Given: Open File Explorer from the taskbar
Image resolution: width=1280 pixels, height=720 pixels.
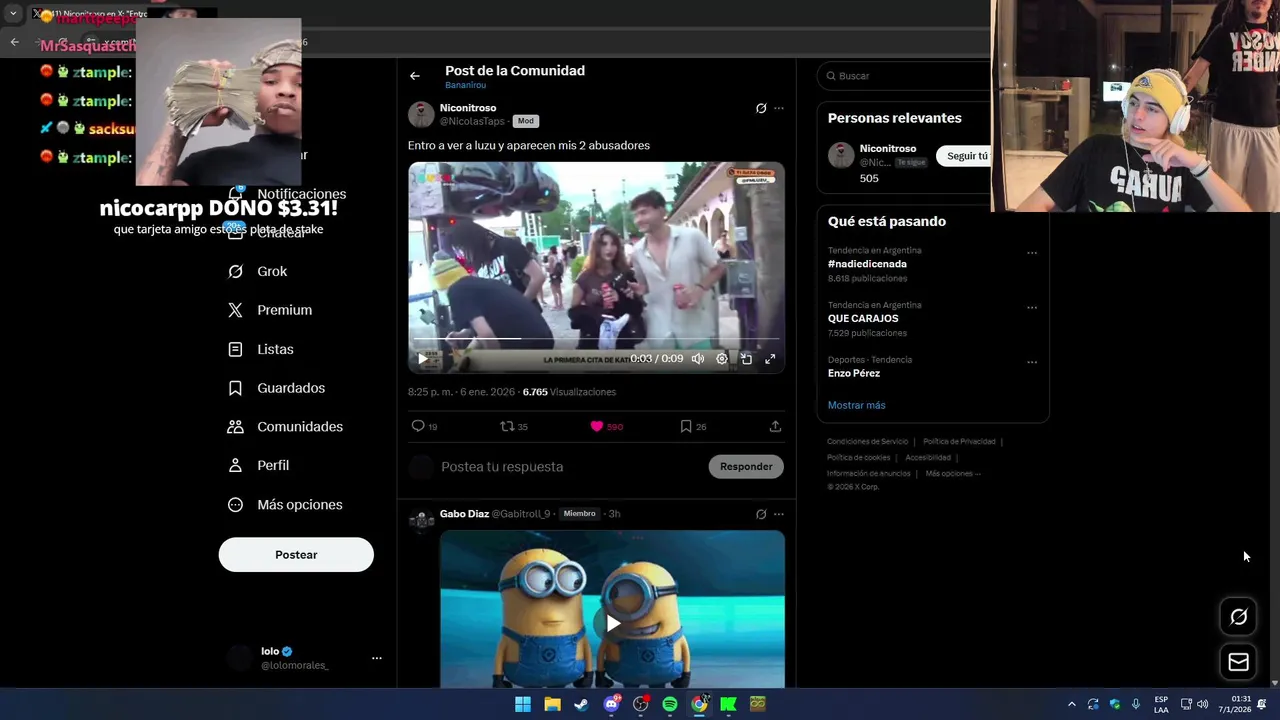Looking at the screenshot, I should coord(552,704).
